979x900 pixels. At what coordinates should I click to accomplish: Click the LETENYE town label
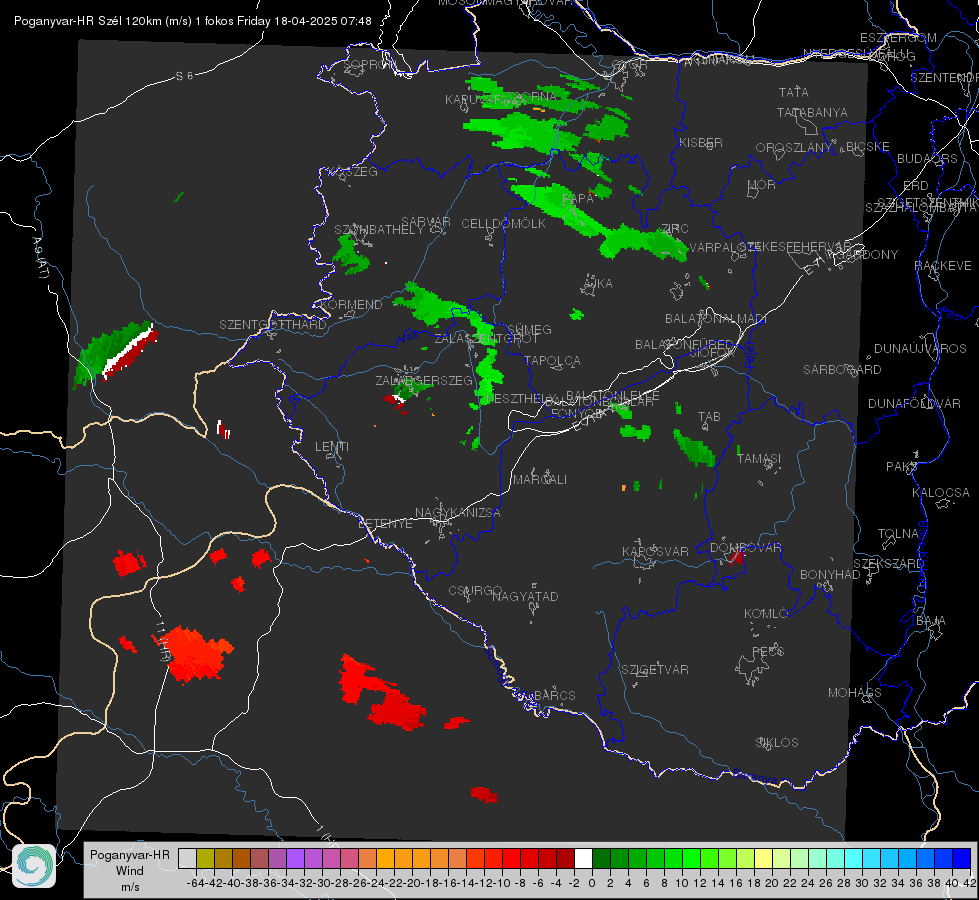(385, 523)
